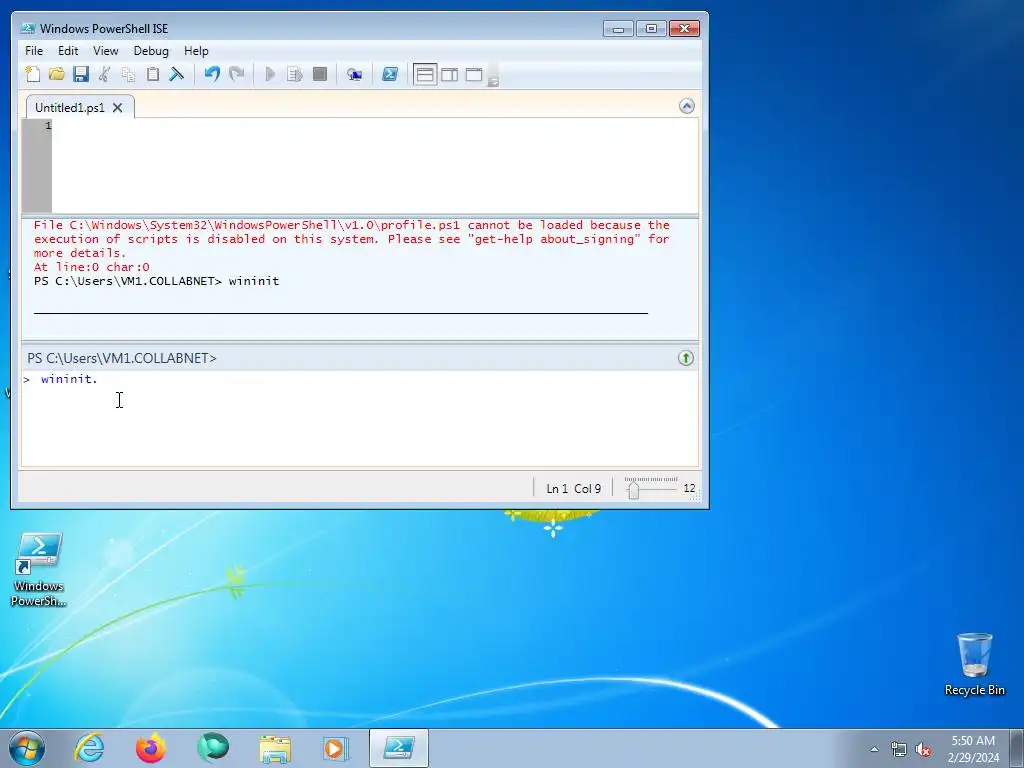Click inside the script editor line 1
This screenshot has width=1024, height=768.
pos(375,125)
